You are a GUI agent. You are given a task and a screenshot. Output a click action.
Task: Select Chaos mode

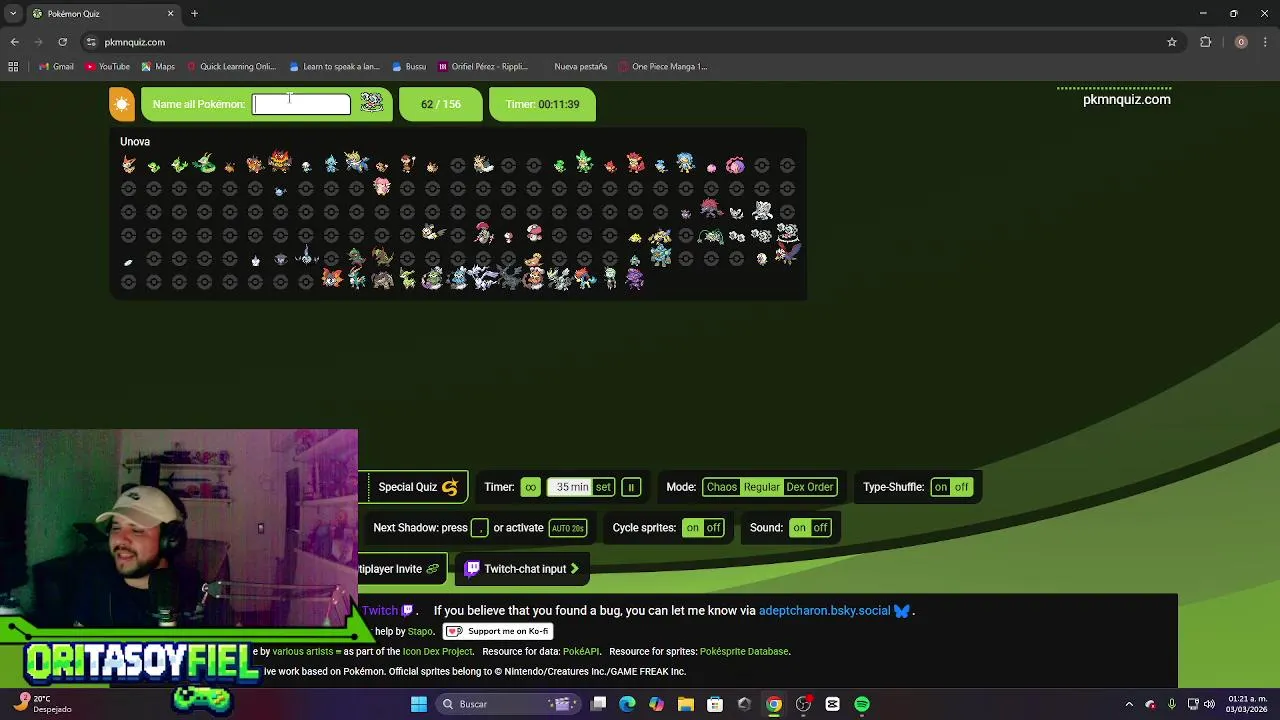pos(721,487)
